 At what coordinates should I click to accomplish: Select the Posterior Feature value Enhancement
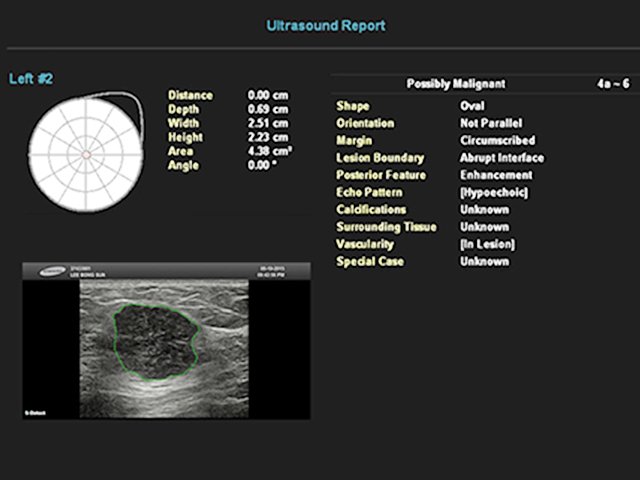pyautogui.click(x=496, y=175)
